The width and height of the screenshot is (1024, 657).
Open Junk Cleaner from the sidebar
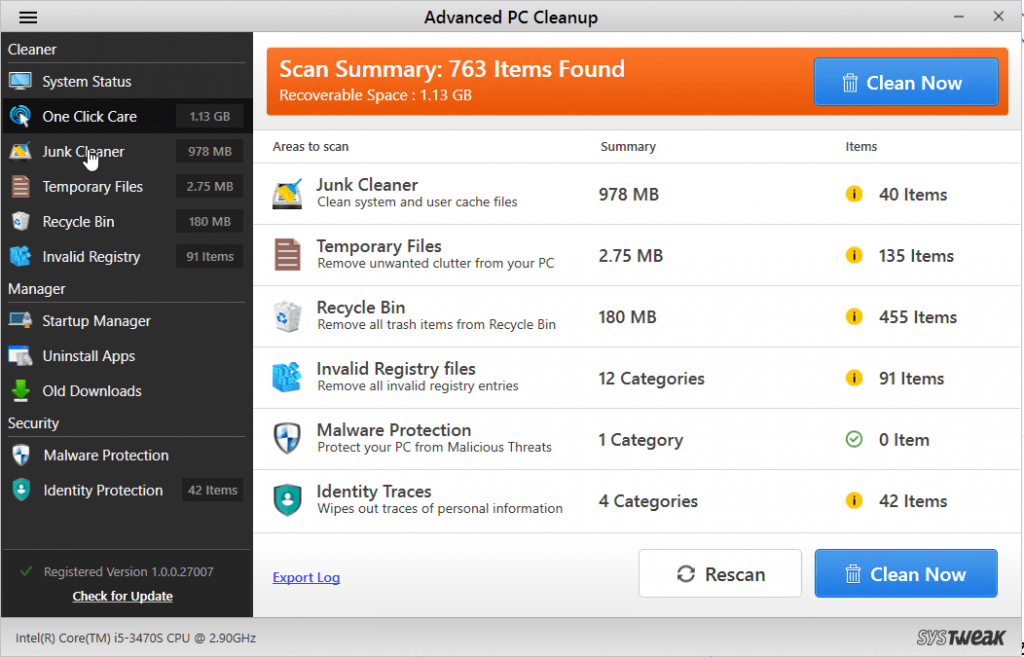127,152
